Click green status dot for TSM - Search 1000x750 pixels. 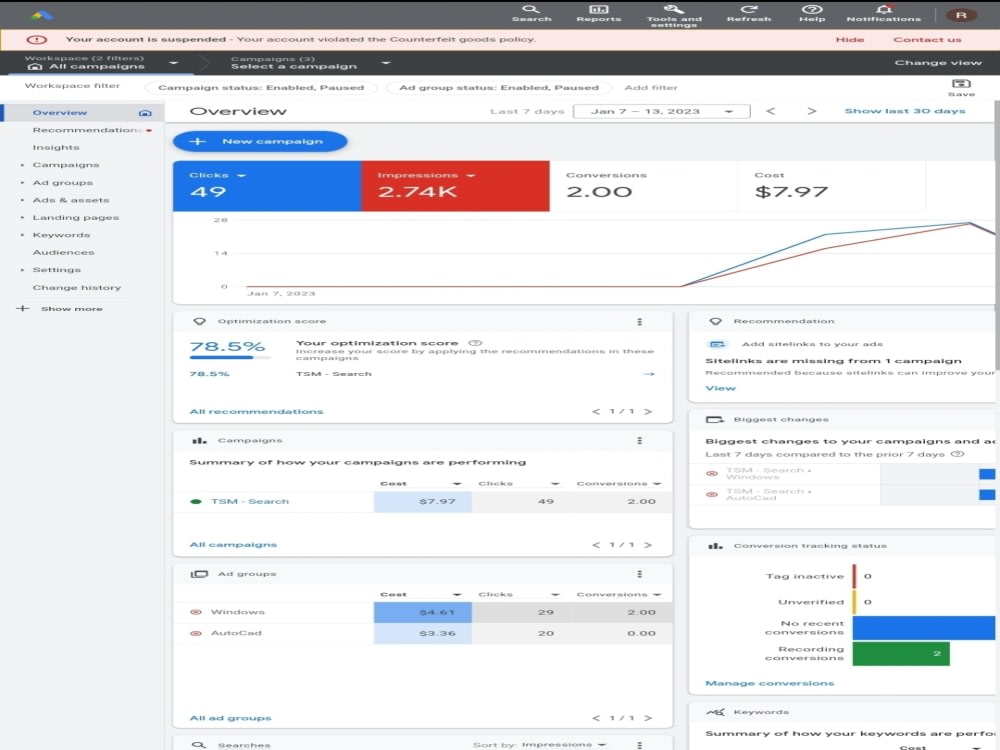coord(196,501)
